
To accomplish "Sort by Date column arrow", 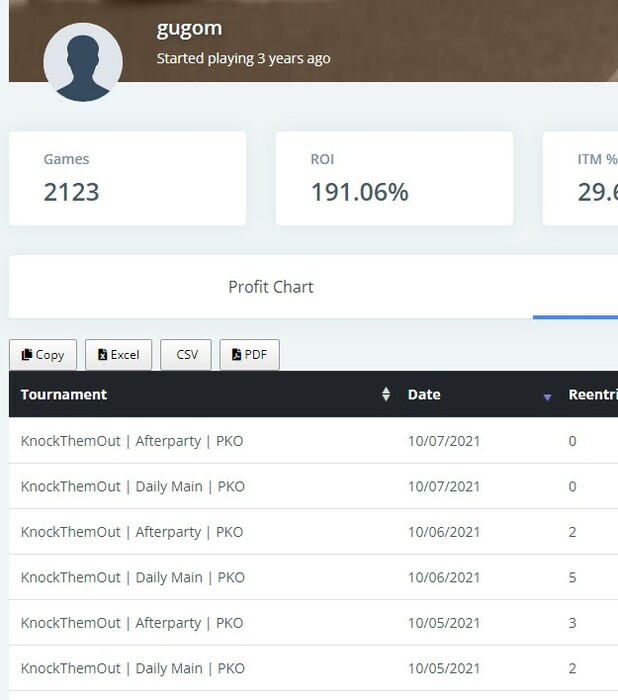I will [547, 397].
